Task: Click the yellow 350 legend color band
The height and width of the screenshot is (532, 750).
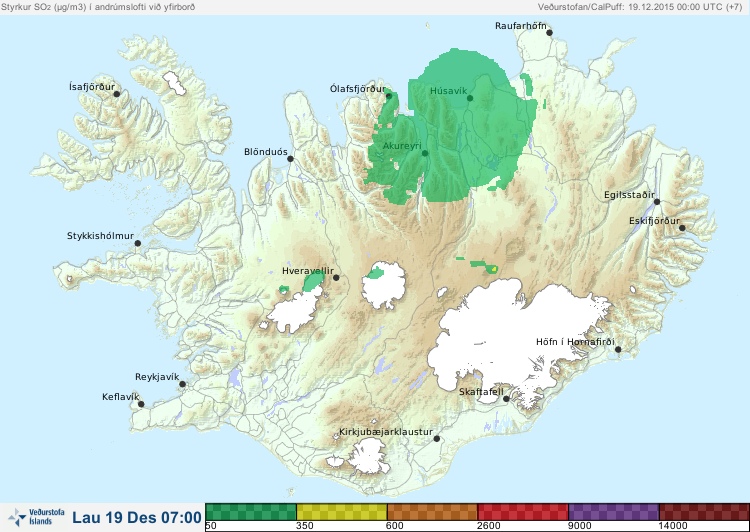Action: click(342, 512)
